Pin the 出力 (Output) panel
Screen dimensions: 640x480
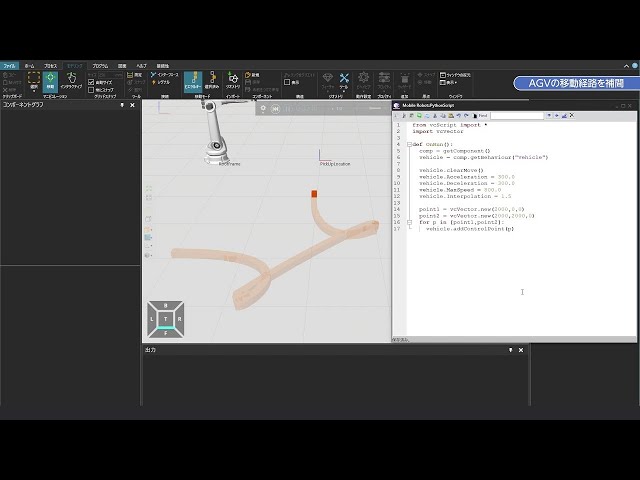510,350
